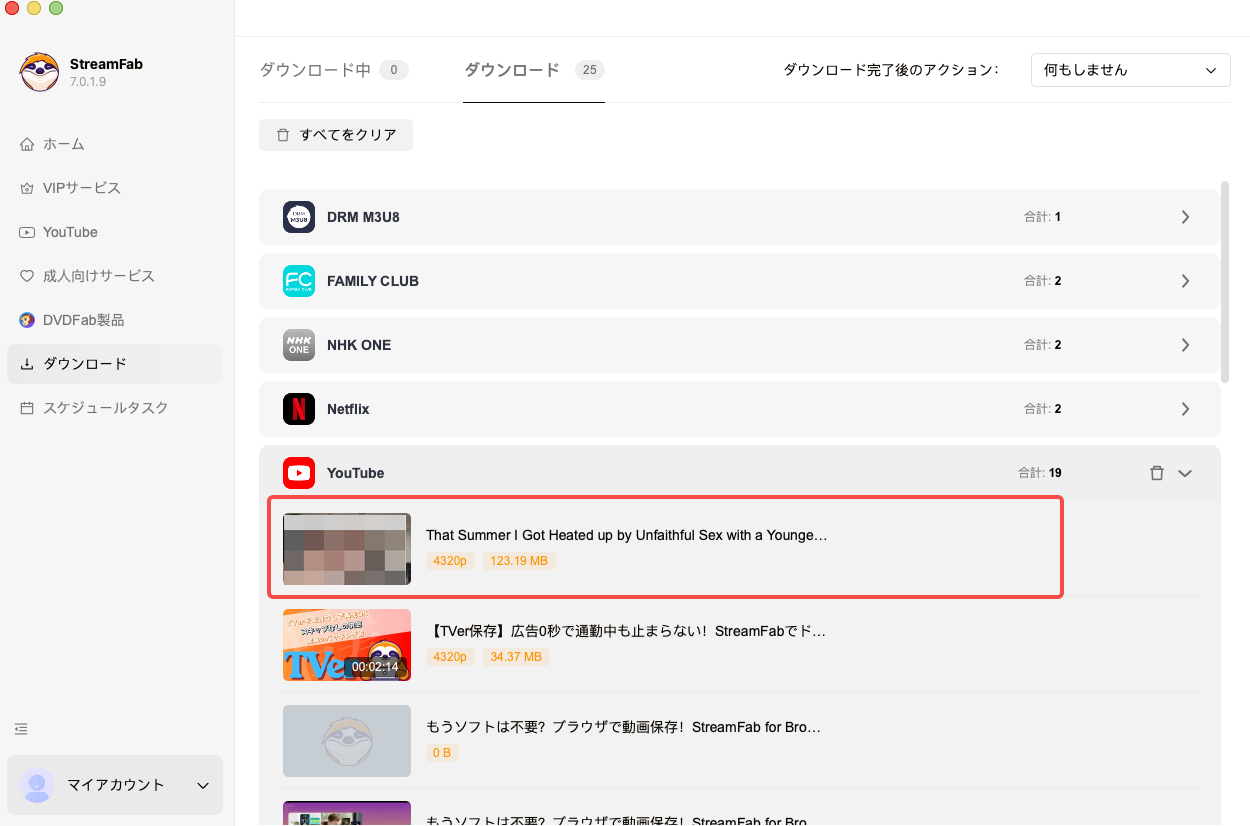Screen dimensions: 1250x826
Task: Click the StreamFab sloth logo
Action: [39, 72]
